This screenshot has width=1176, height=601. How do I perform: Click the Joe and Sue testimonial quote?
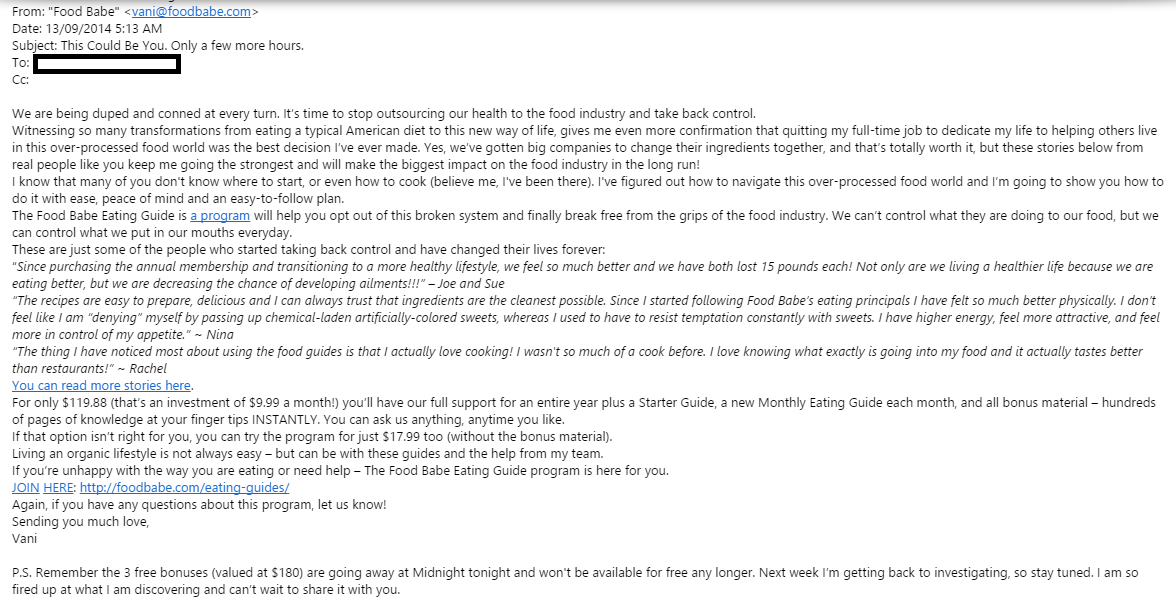click(400, 267)
